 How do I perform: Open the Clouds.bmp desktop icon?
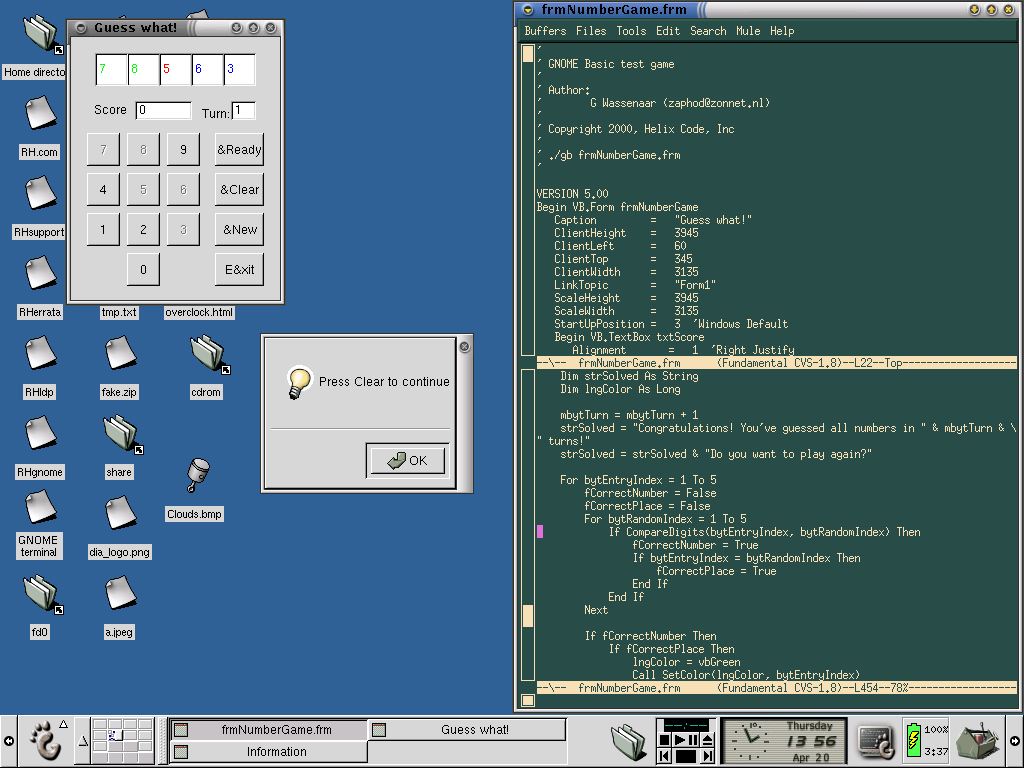[198, 475]
